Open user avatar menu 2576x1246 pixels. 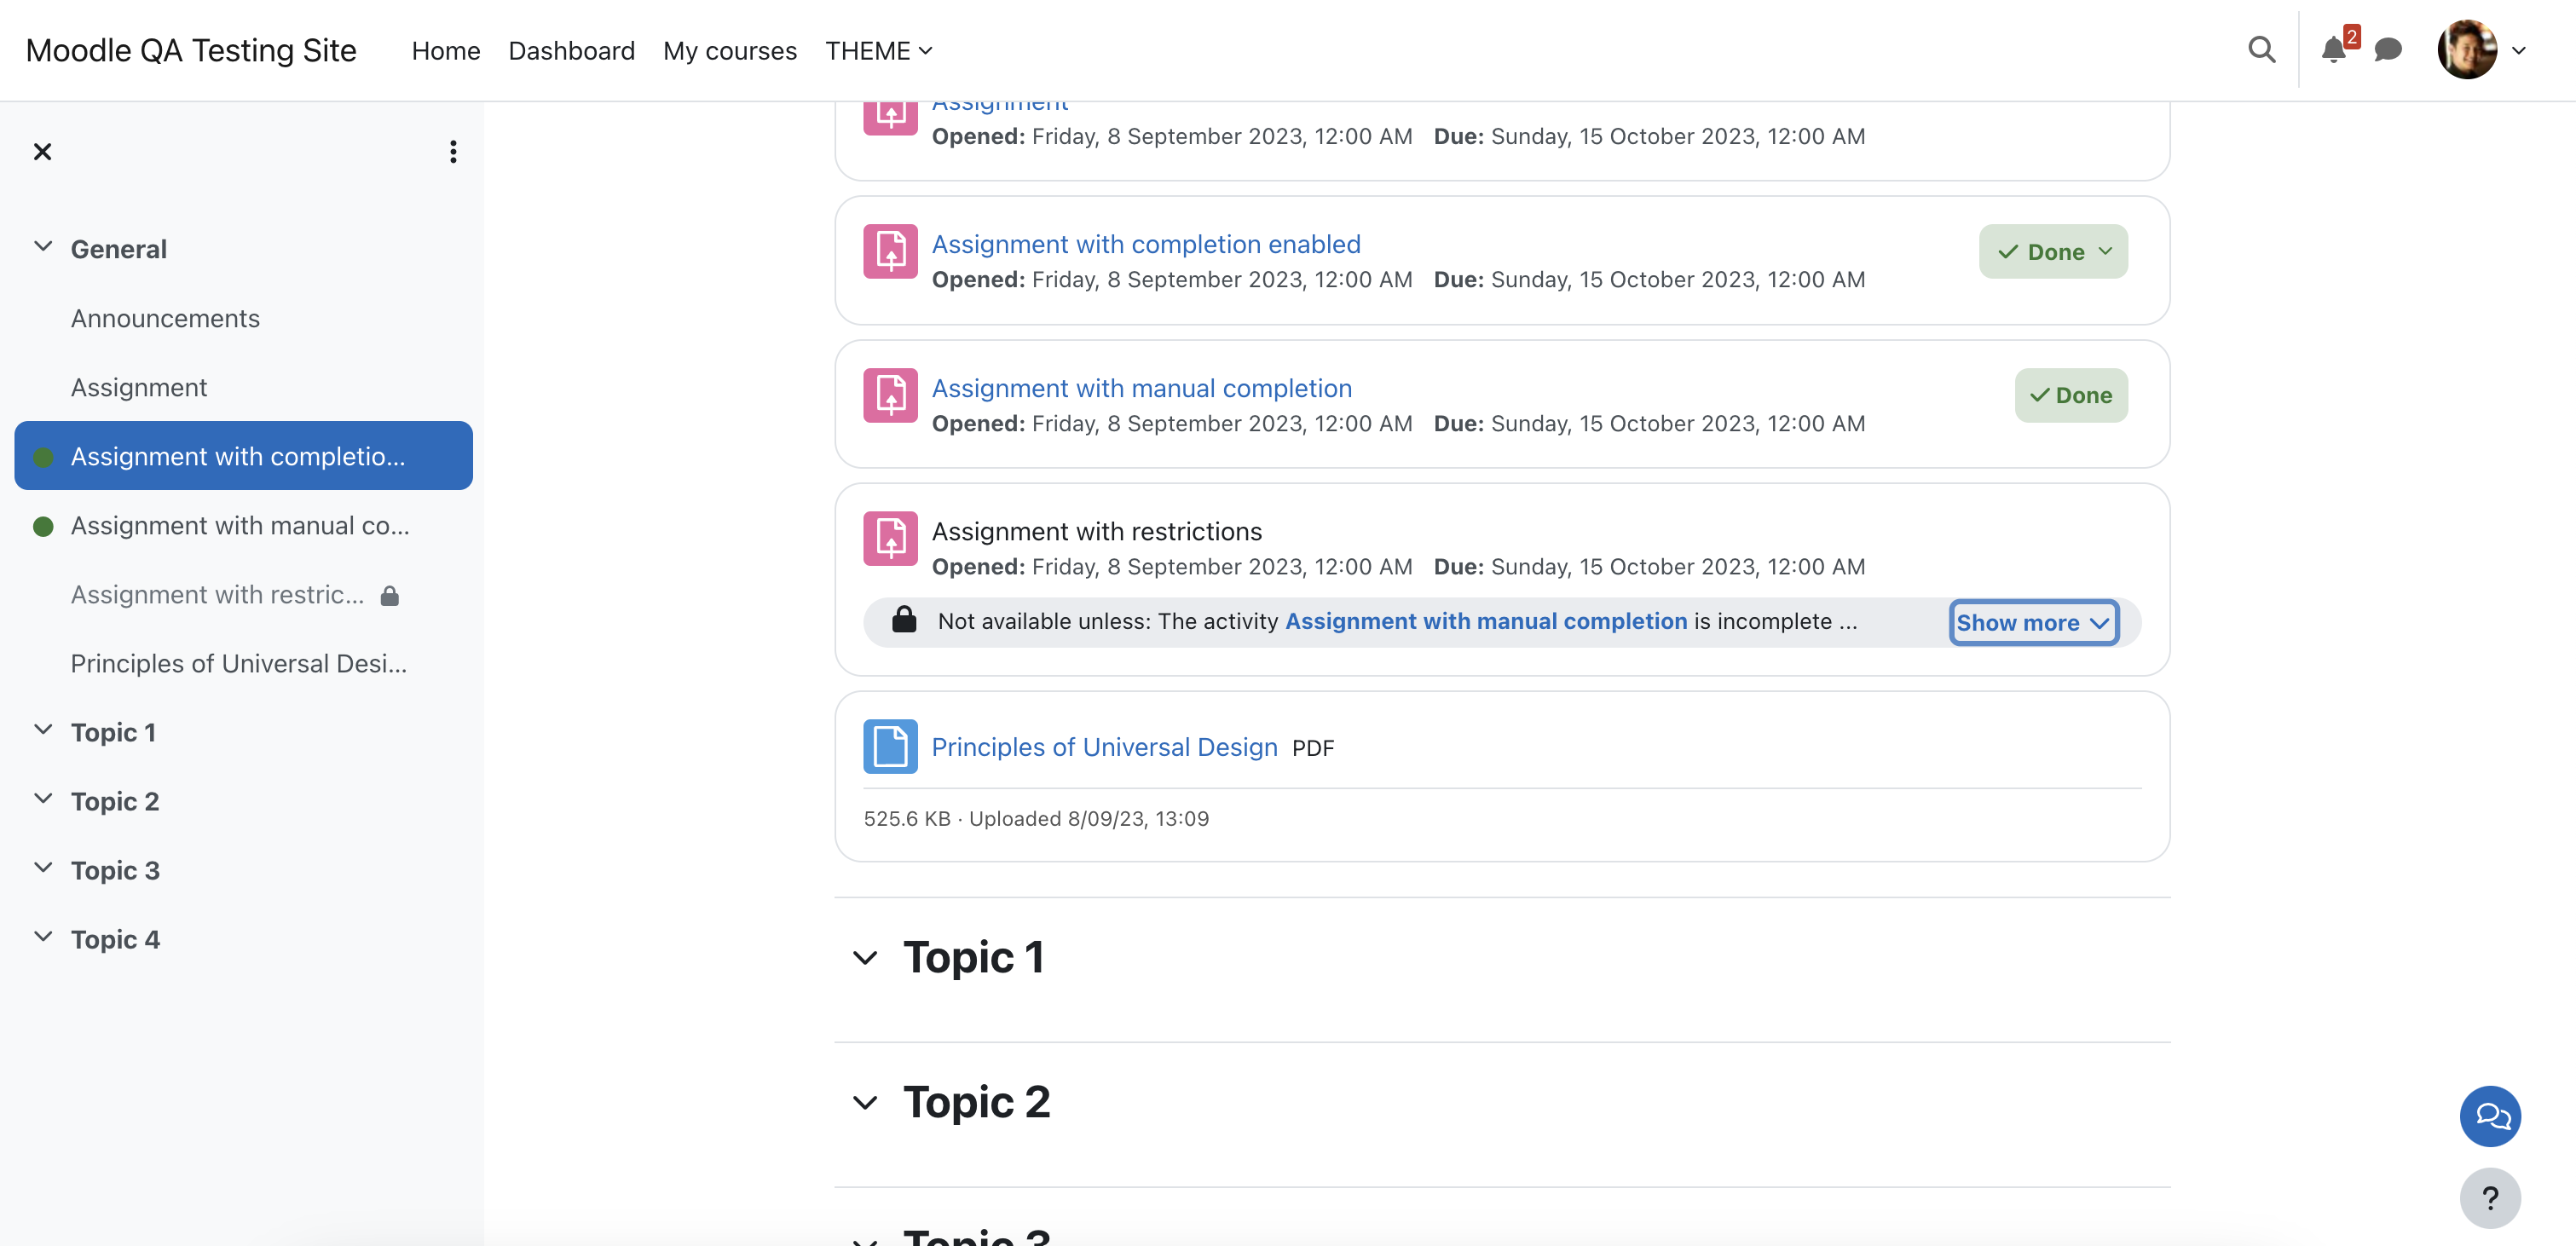tap(2467, 50)
